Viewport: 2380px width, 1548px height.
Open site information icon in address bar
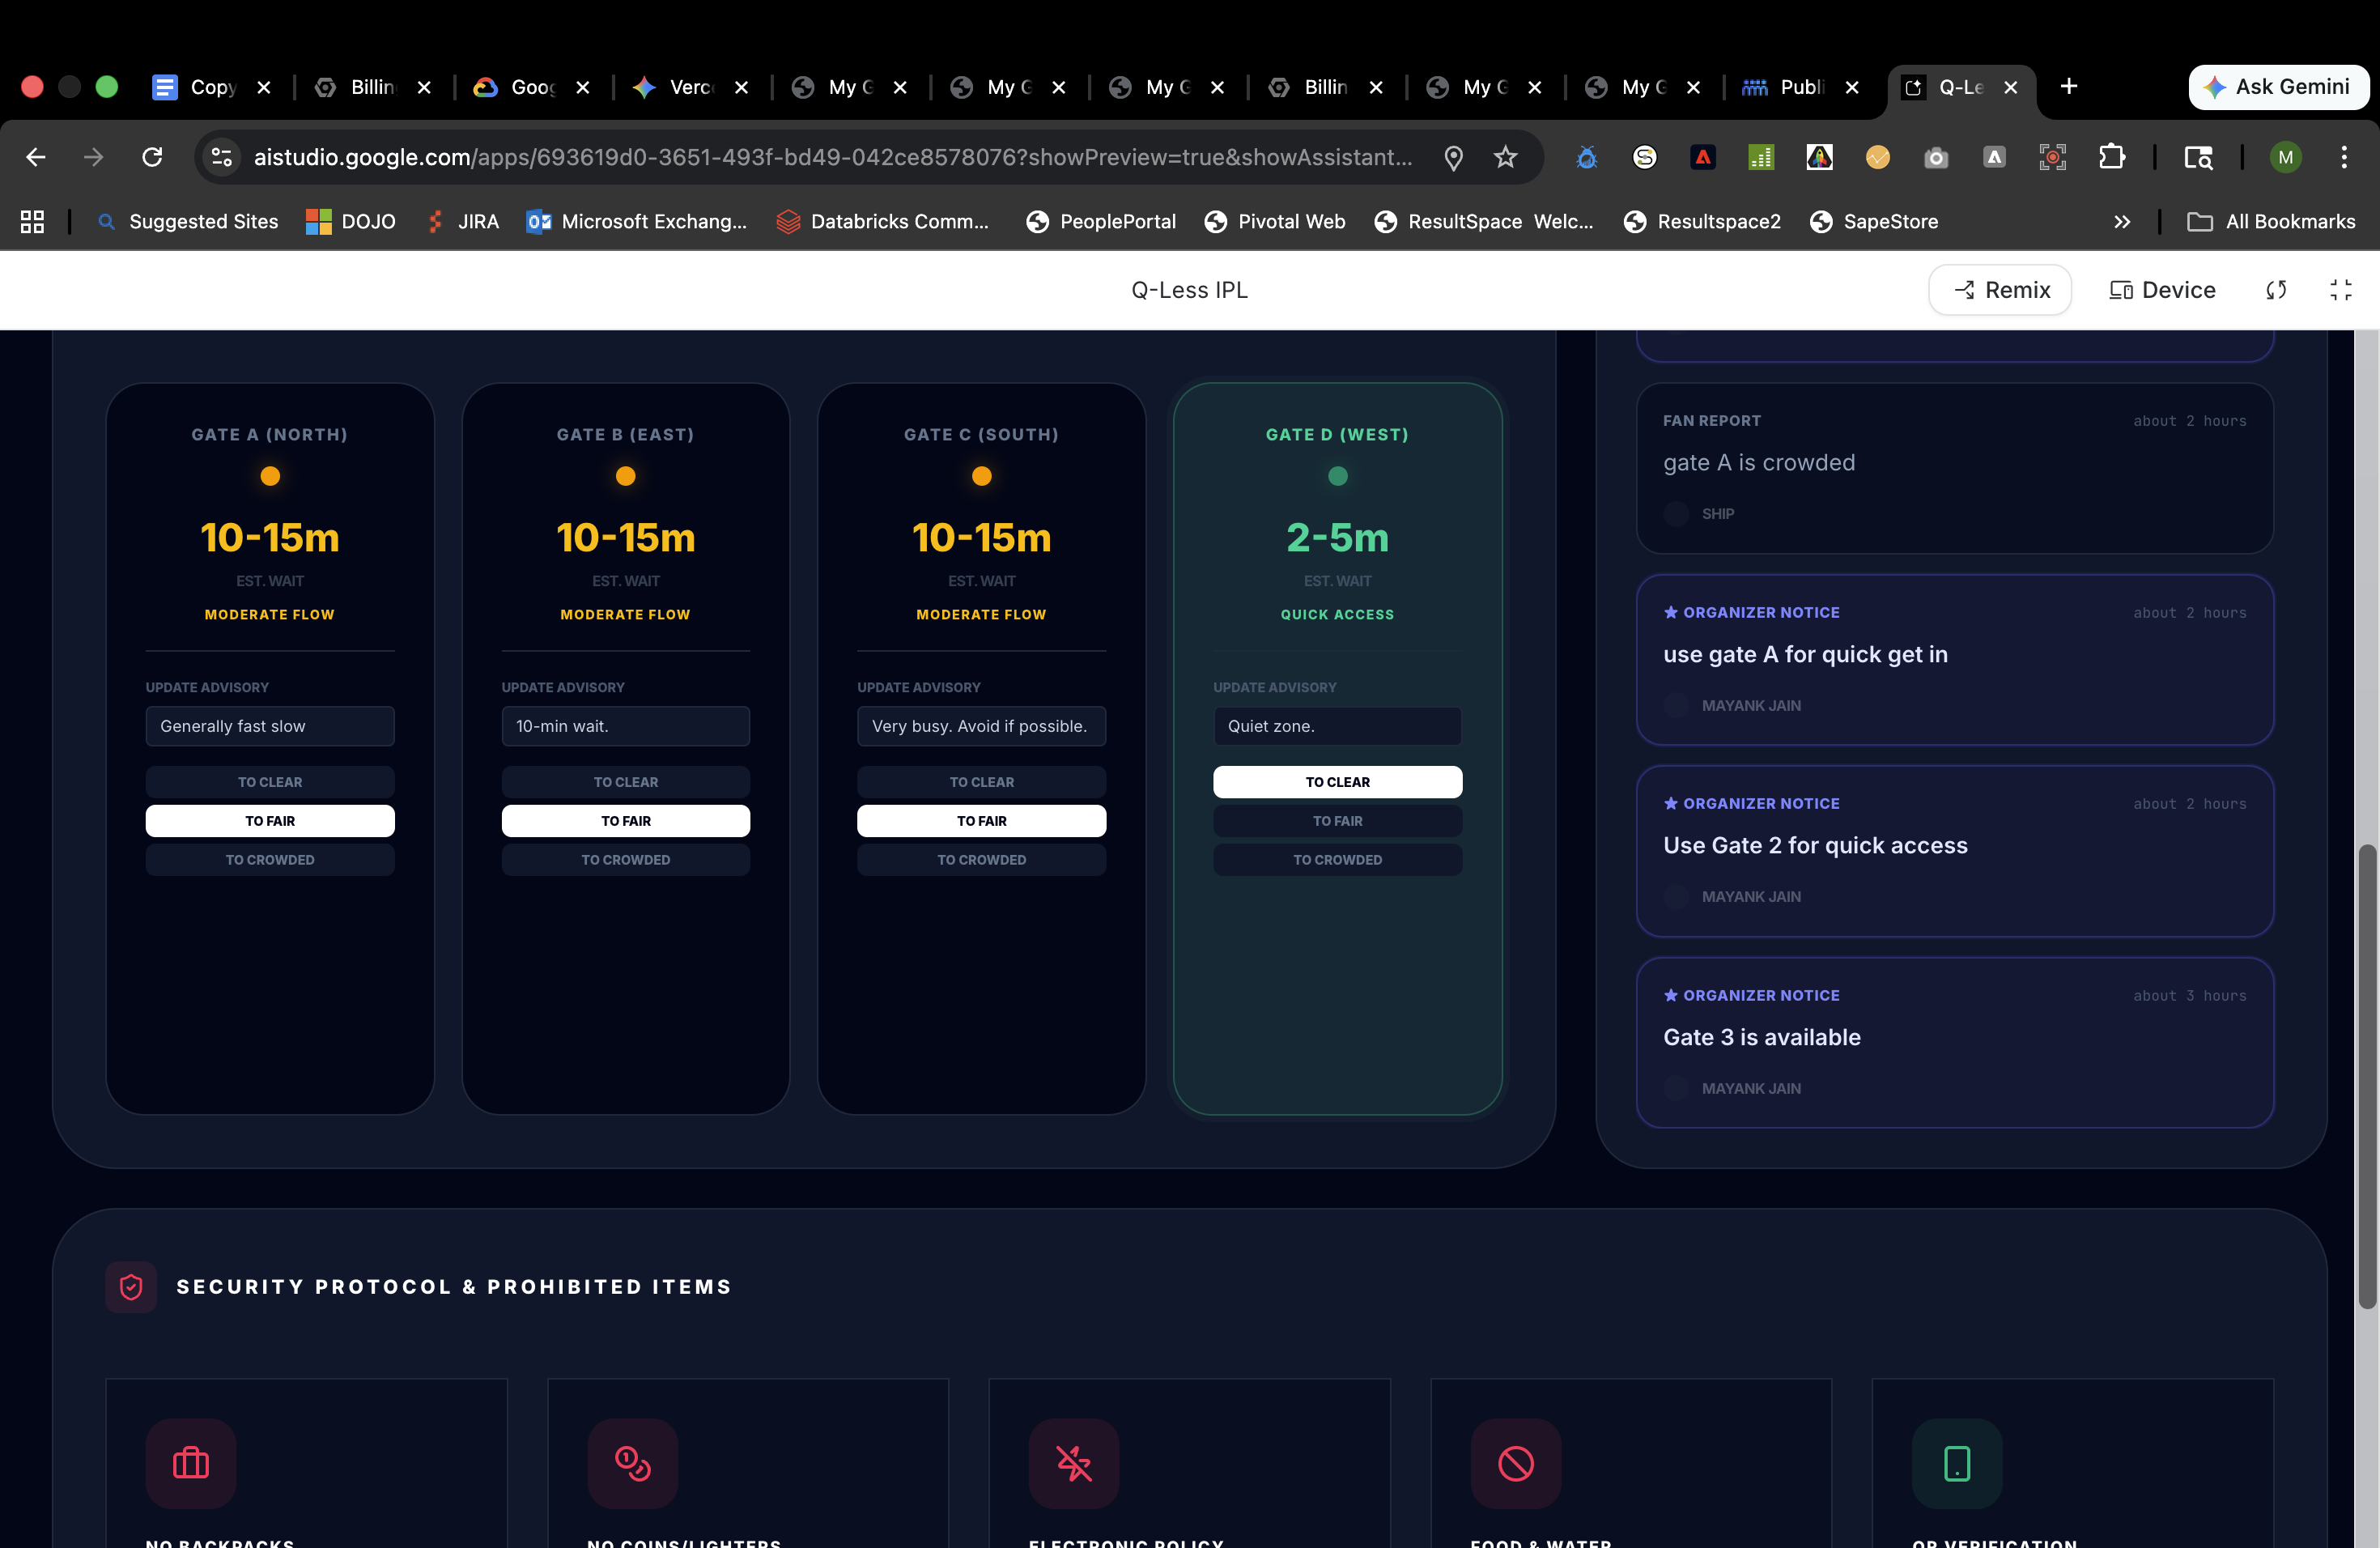pos(222,157)
